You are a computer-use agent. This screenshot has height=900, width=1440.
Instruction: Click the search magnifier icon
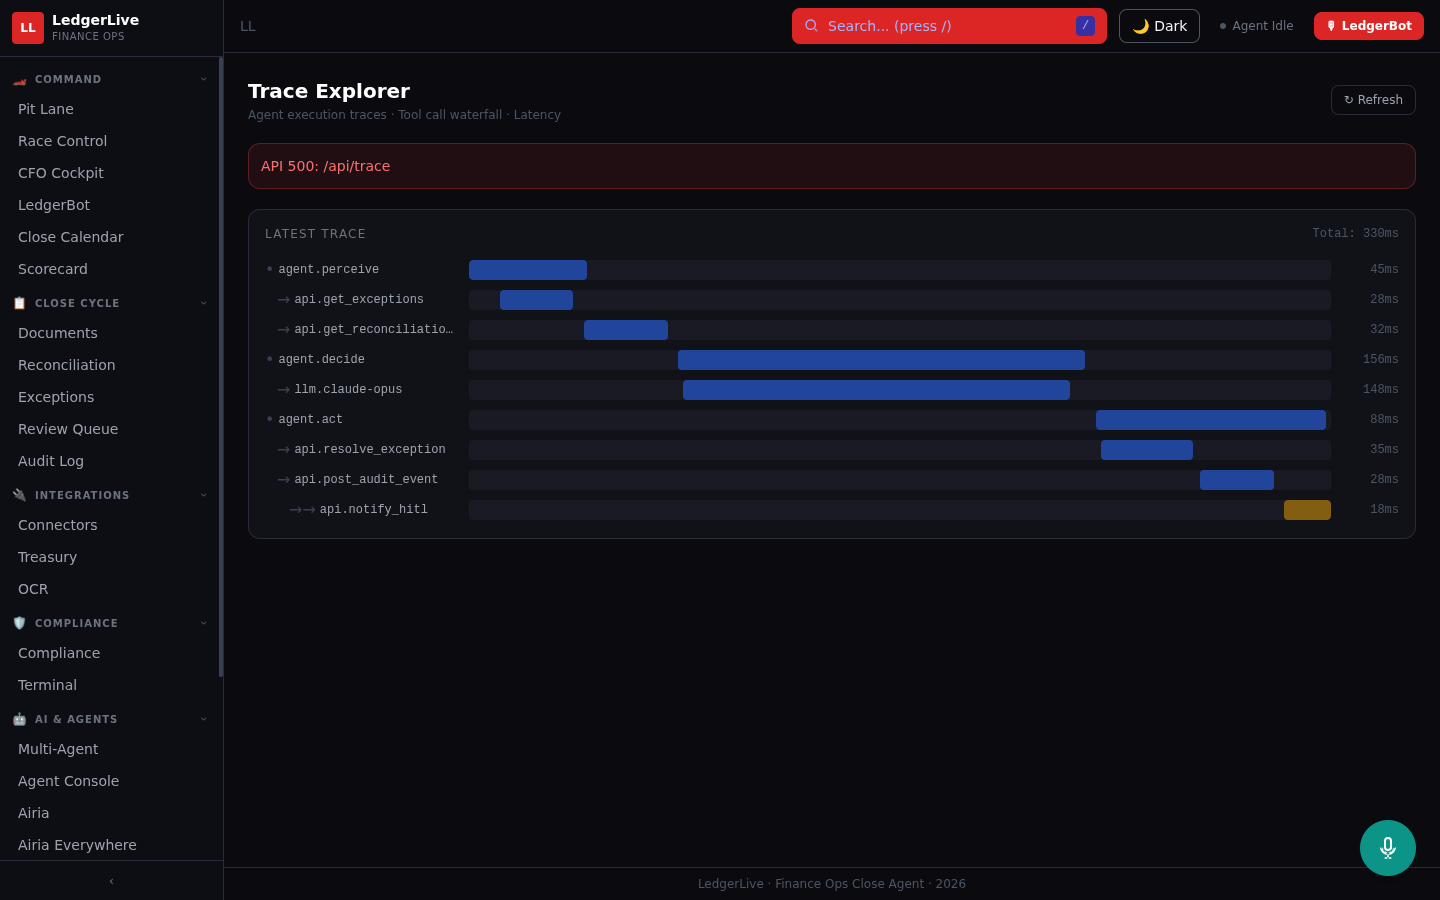pos(811,26)
